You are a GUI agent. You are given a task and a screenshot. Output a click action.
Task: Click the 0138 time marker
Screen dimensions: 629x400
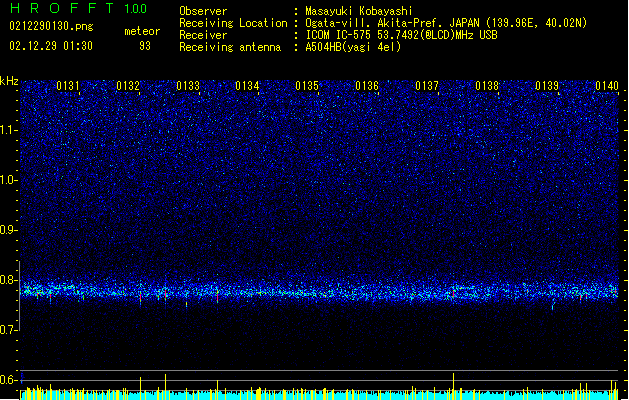487,86
